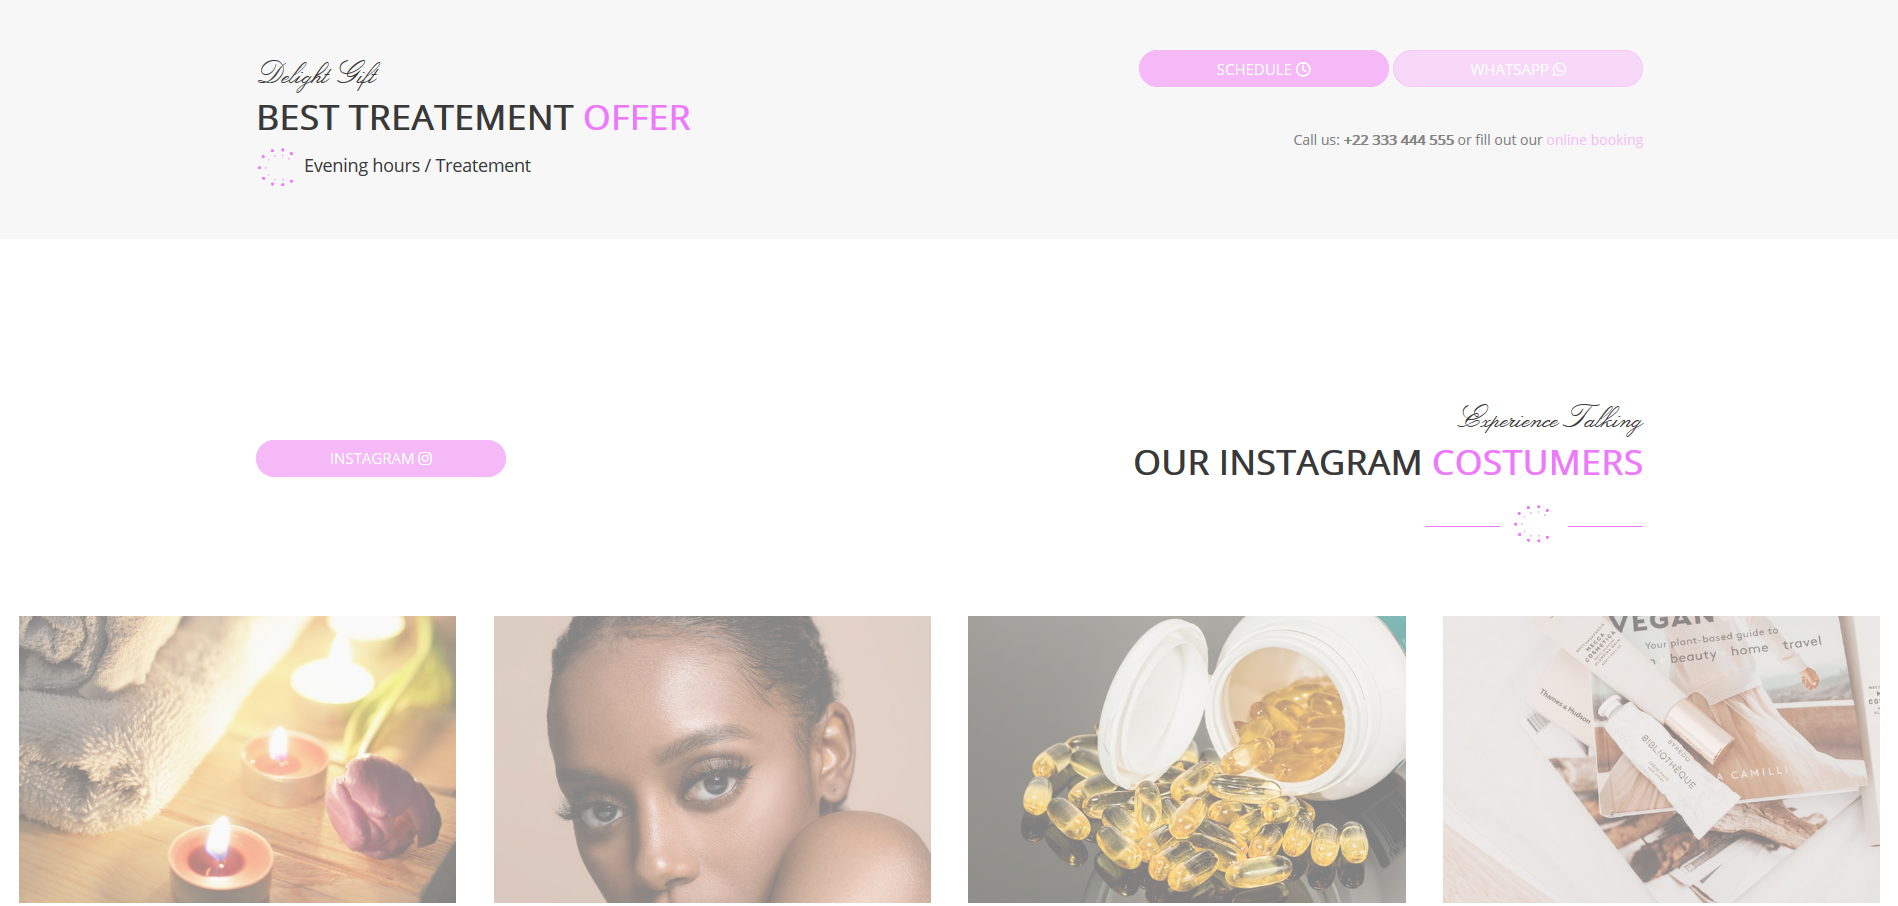Open the woman's face portrait photo
This screenshot has height=906, width=1898.
tap(712, 760)
